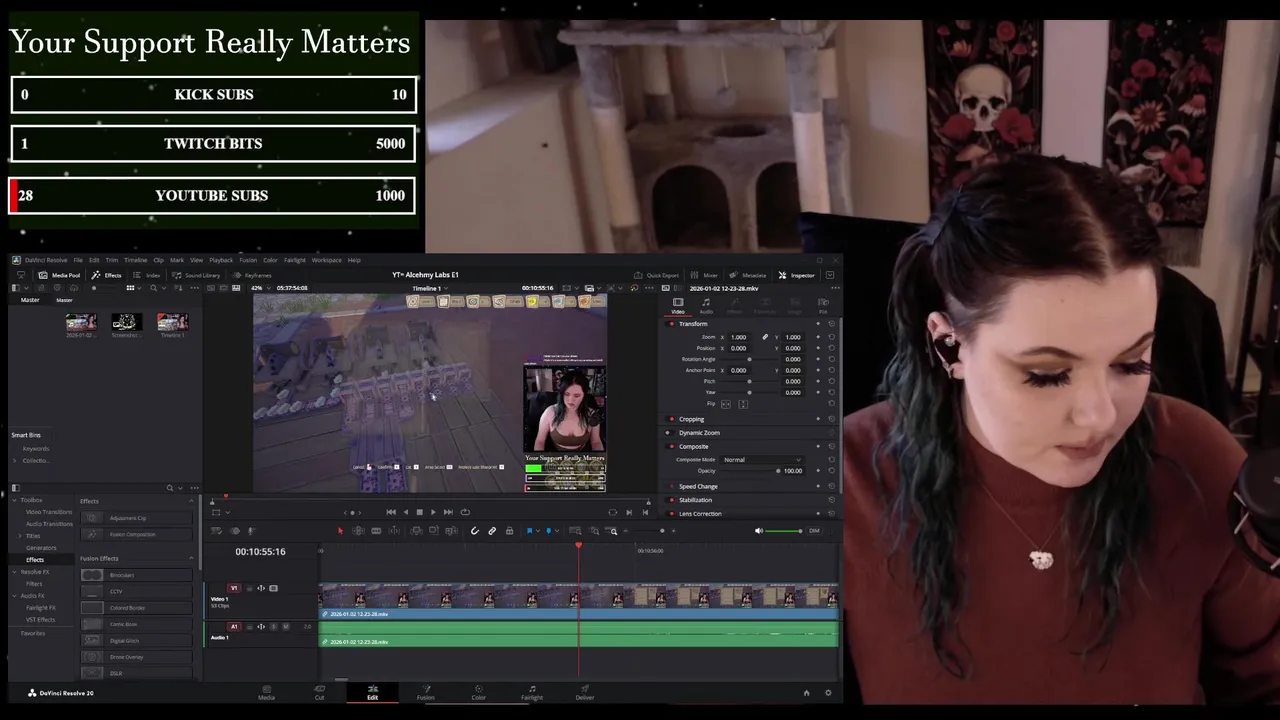Click the blue marker icon
The width and height of the screenshot is (1280, 720).
(x=548, y=531)
